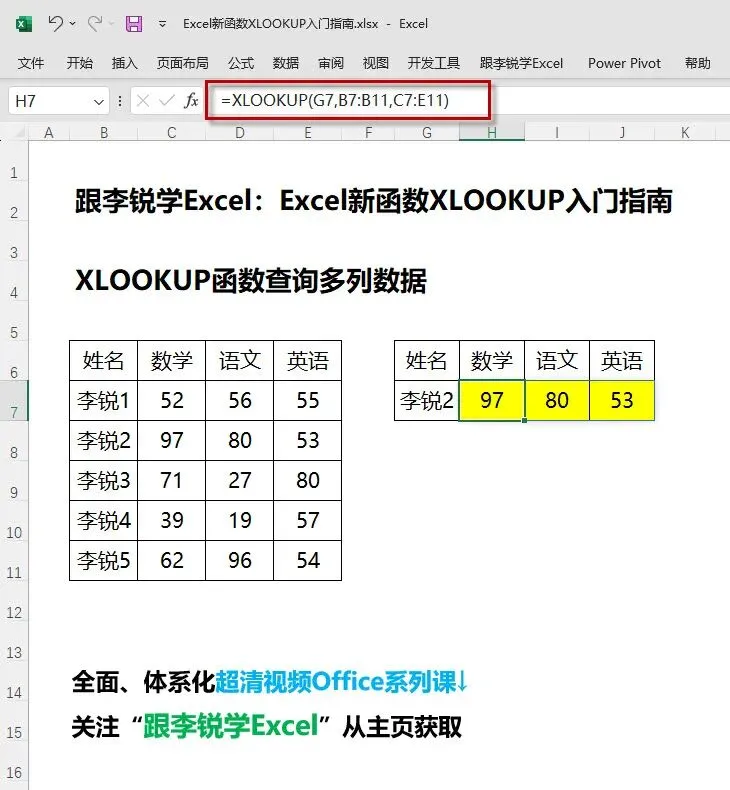Image resolution: width=730 pixels, height=790 pixels.
Task: Open the 跟李锐学Excel tab
Action: click(521, 63)
